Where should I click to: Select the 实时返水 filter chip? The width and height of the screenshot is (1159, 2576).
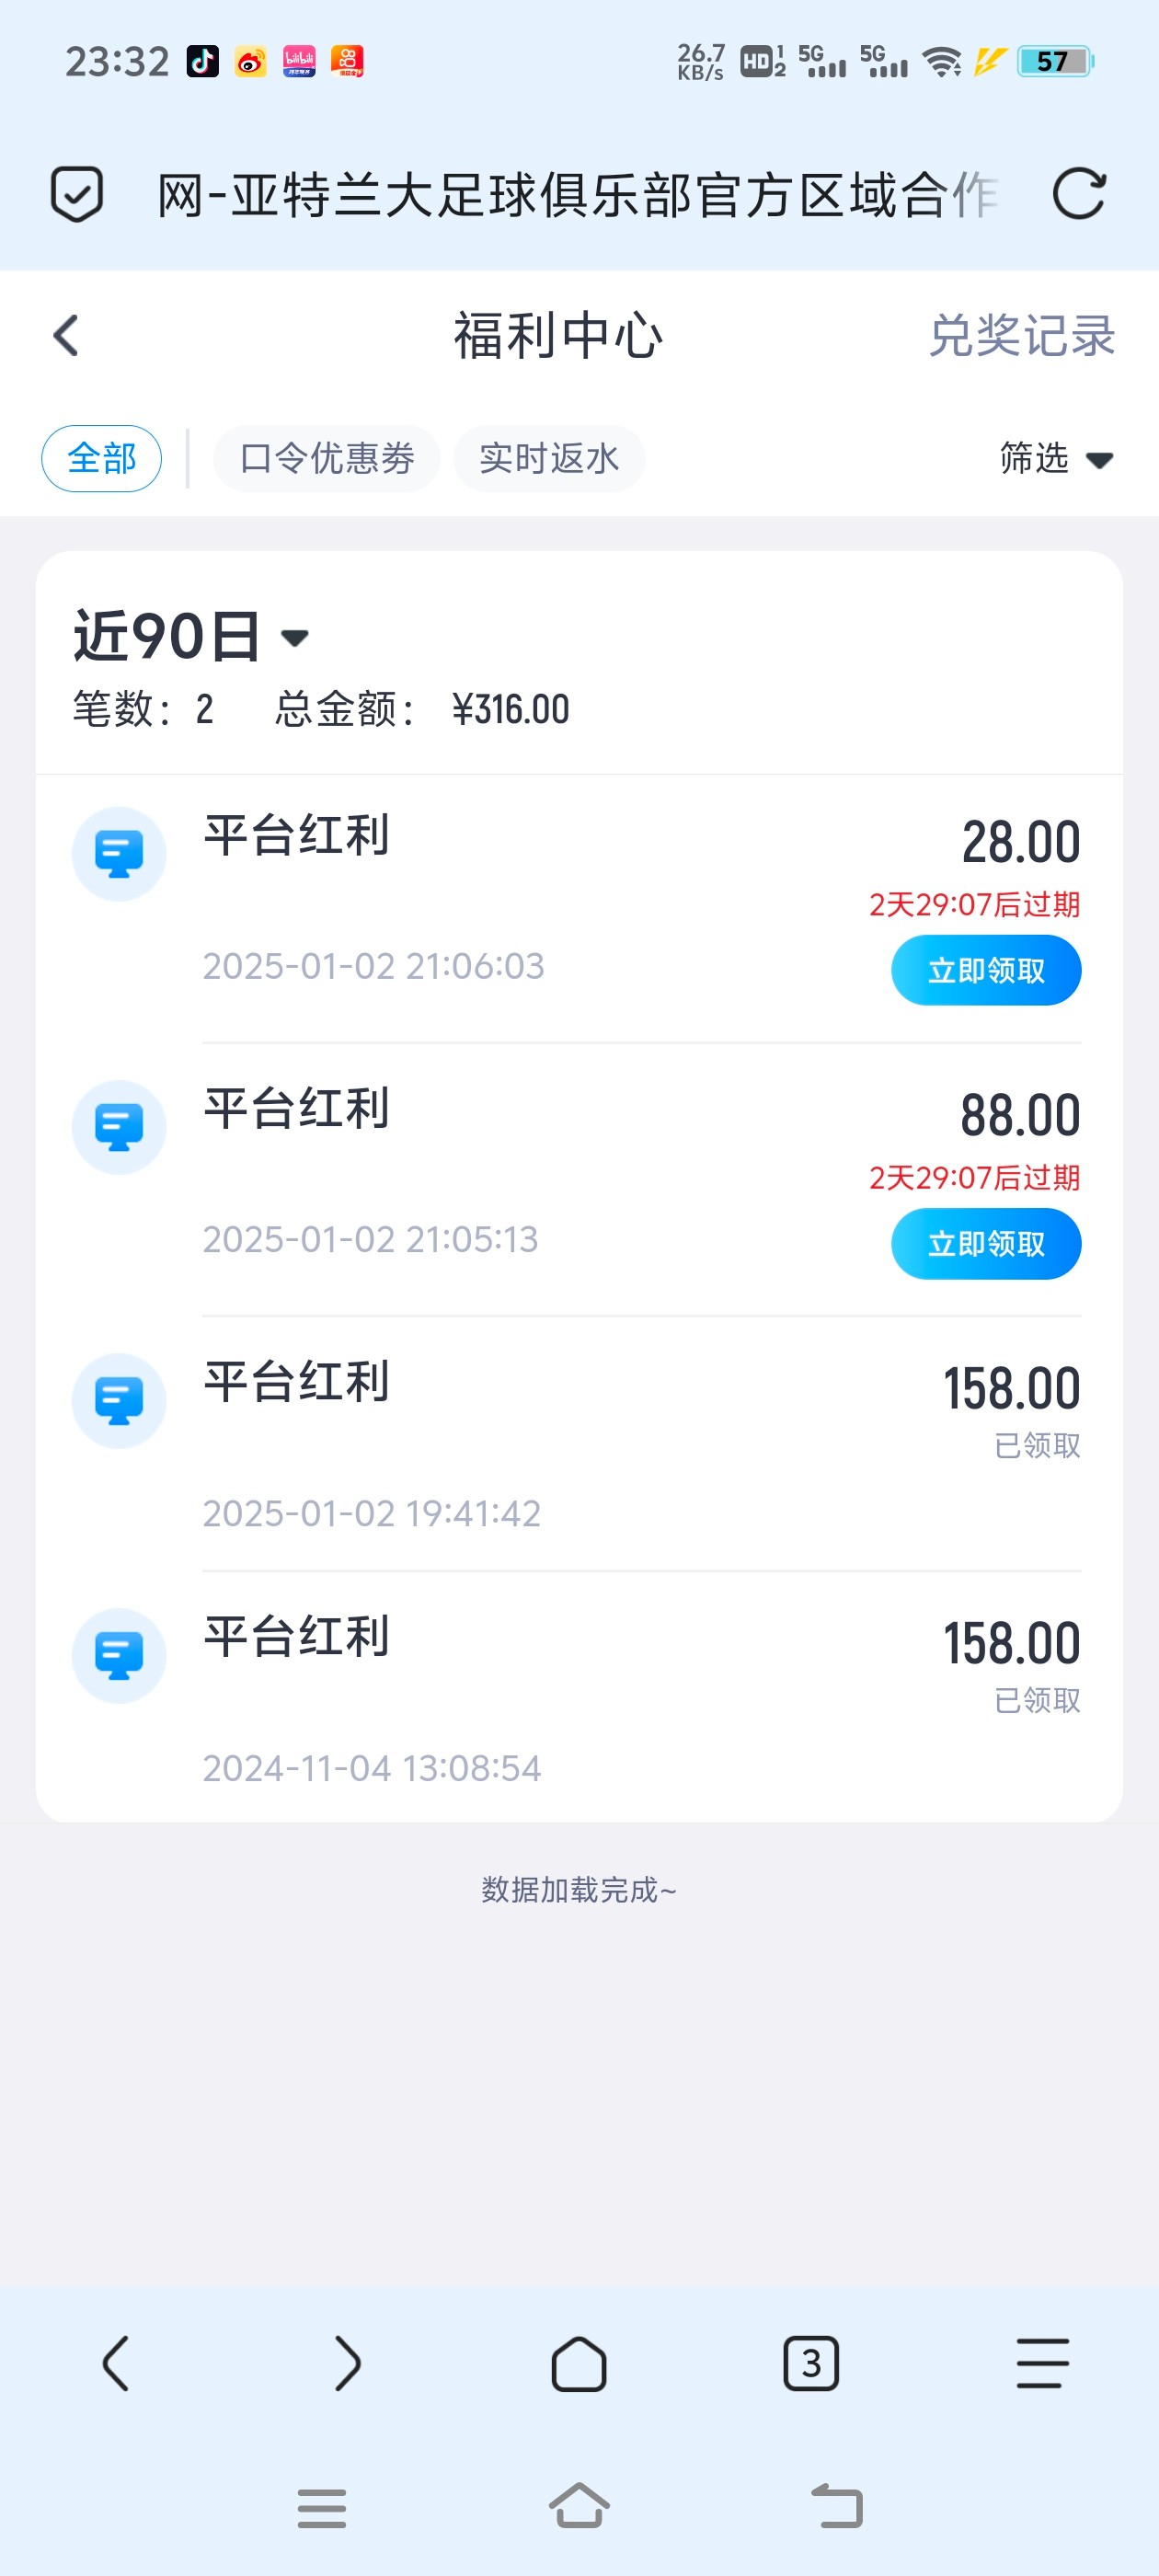pyautogui.click(x=549, y=459)
